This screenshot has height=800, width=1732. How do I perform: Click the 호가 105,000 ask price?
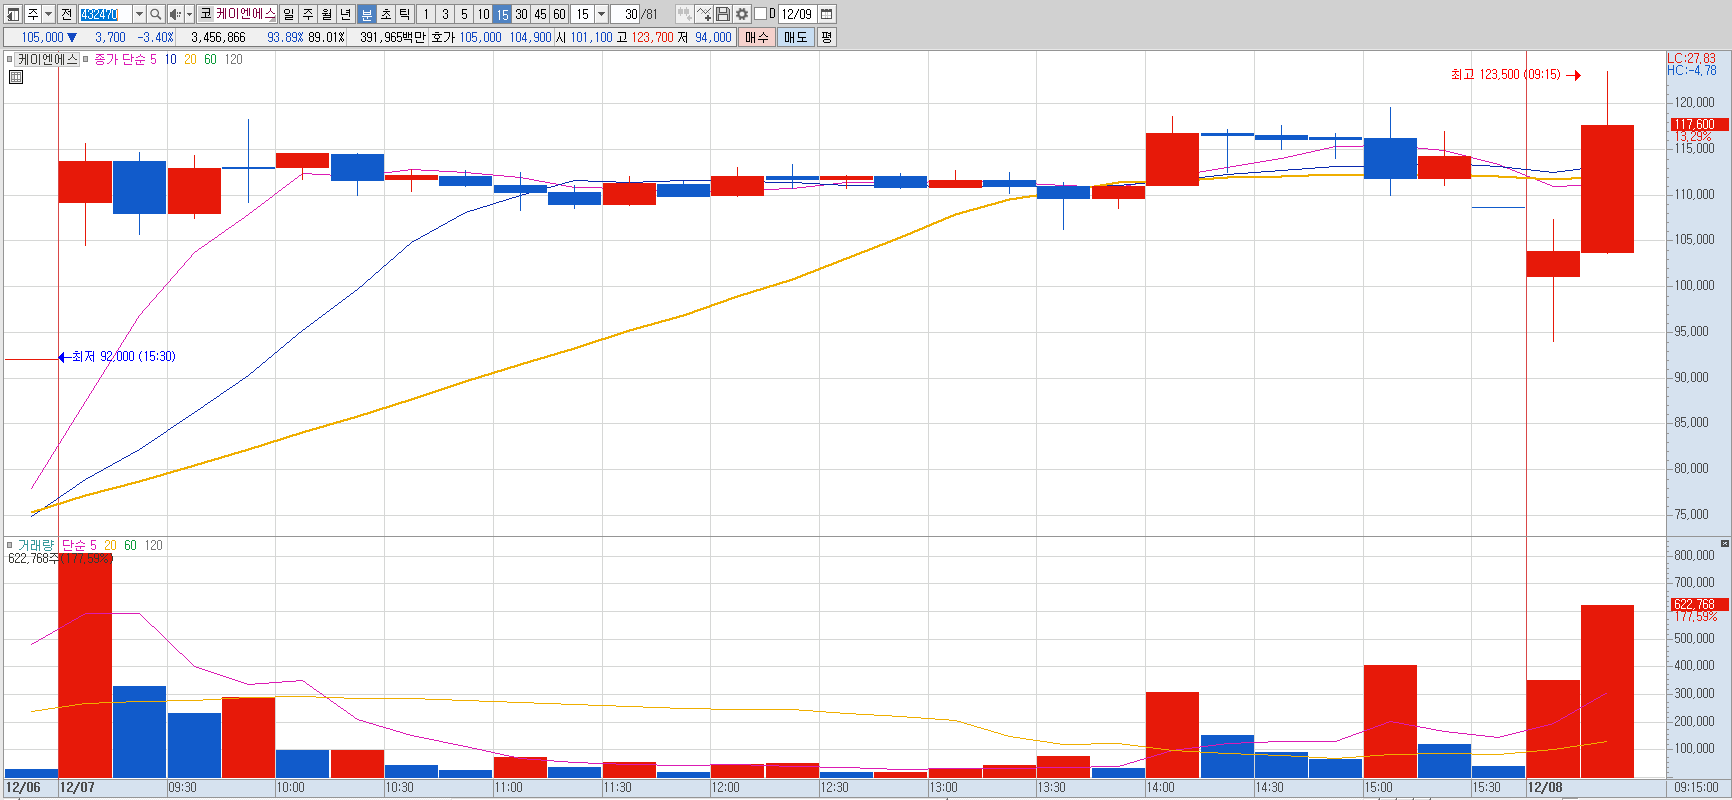[x=480, y=37]
